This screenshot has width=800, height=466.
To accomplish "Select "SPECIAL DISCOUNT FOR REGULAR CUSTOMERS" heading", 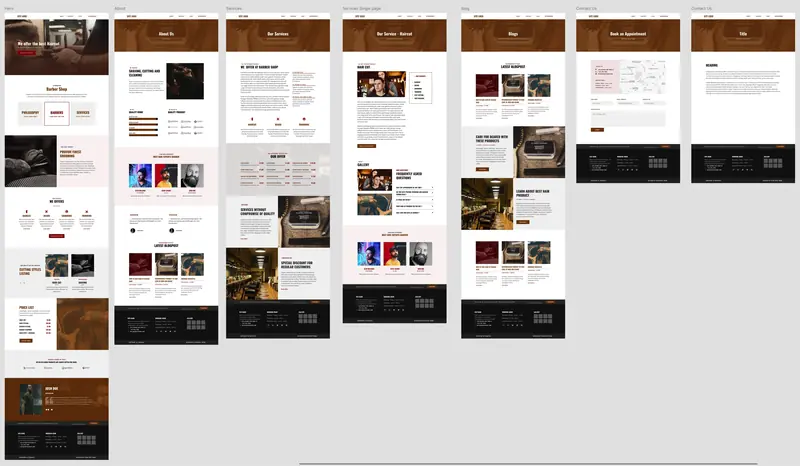I will coord(296,265).
